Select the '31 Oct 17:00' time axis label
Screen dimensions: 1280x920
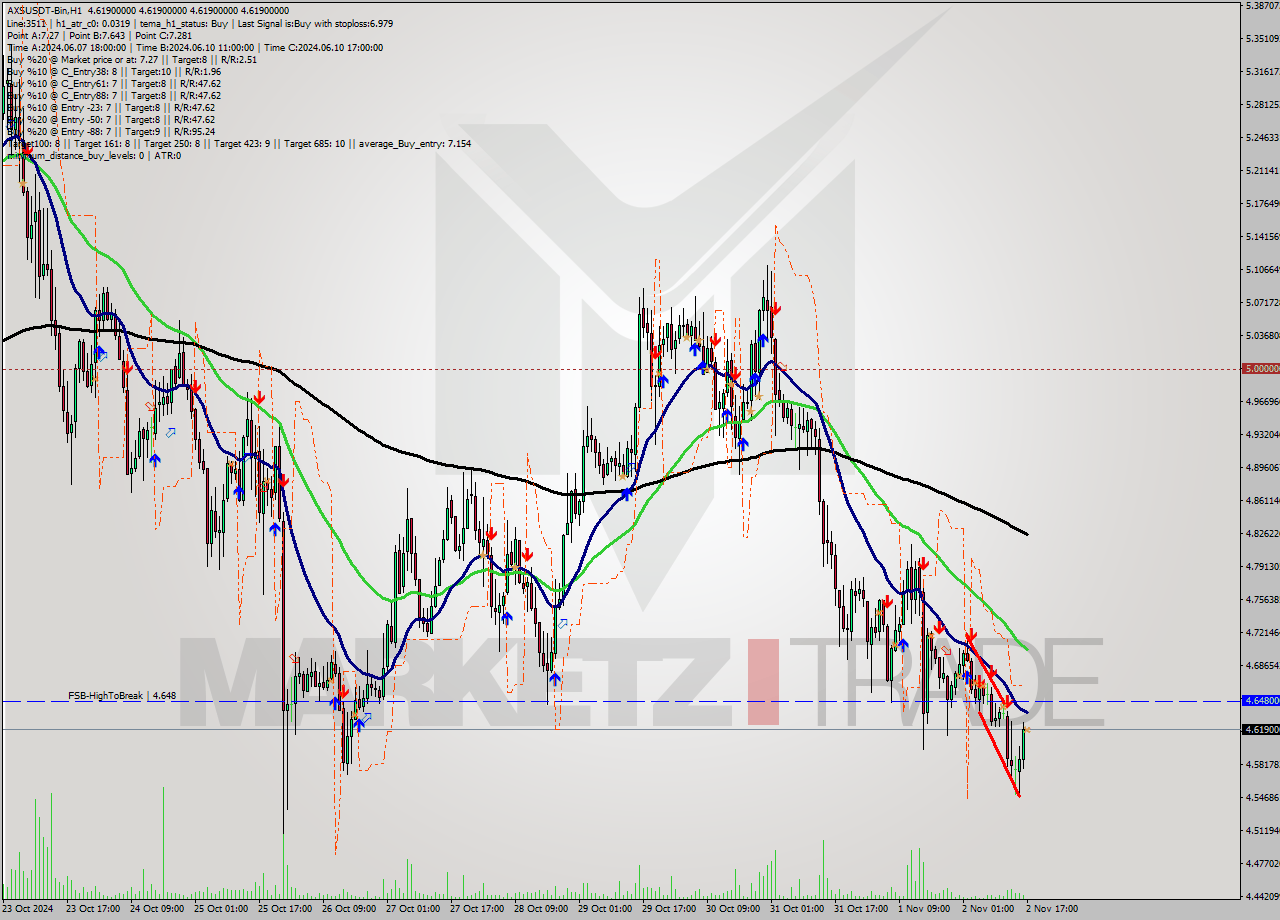861,909
